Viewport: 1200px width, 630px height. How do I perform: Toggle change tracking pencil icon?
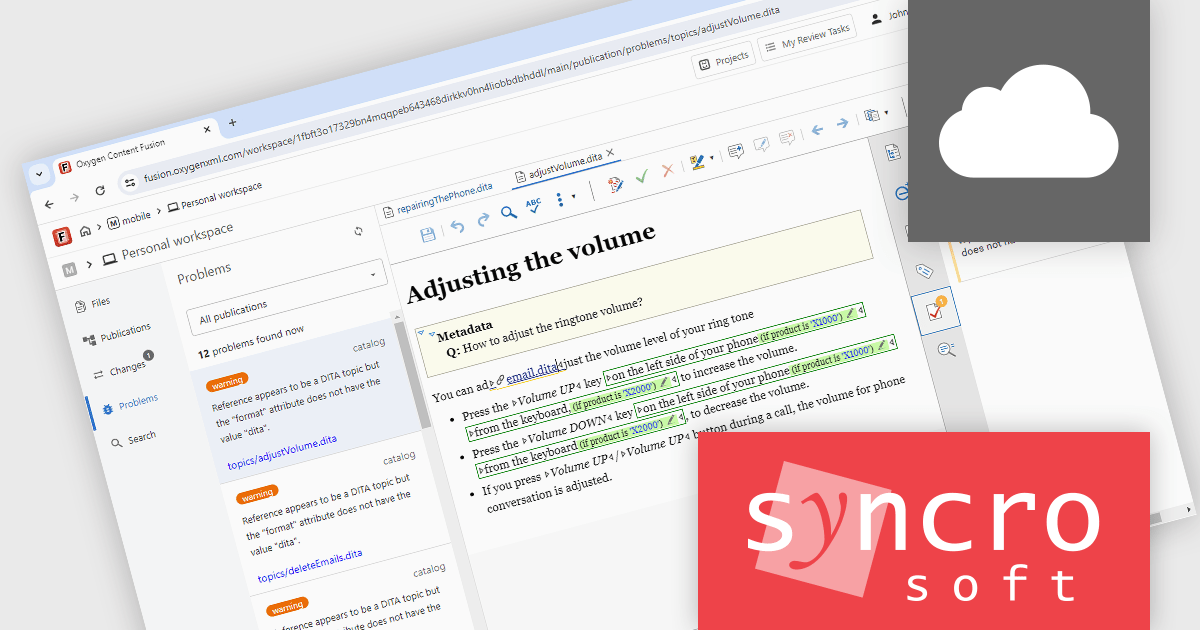616,183
